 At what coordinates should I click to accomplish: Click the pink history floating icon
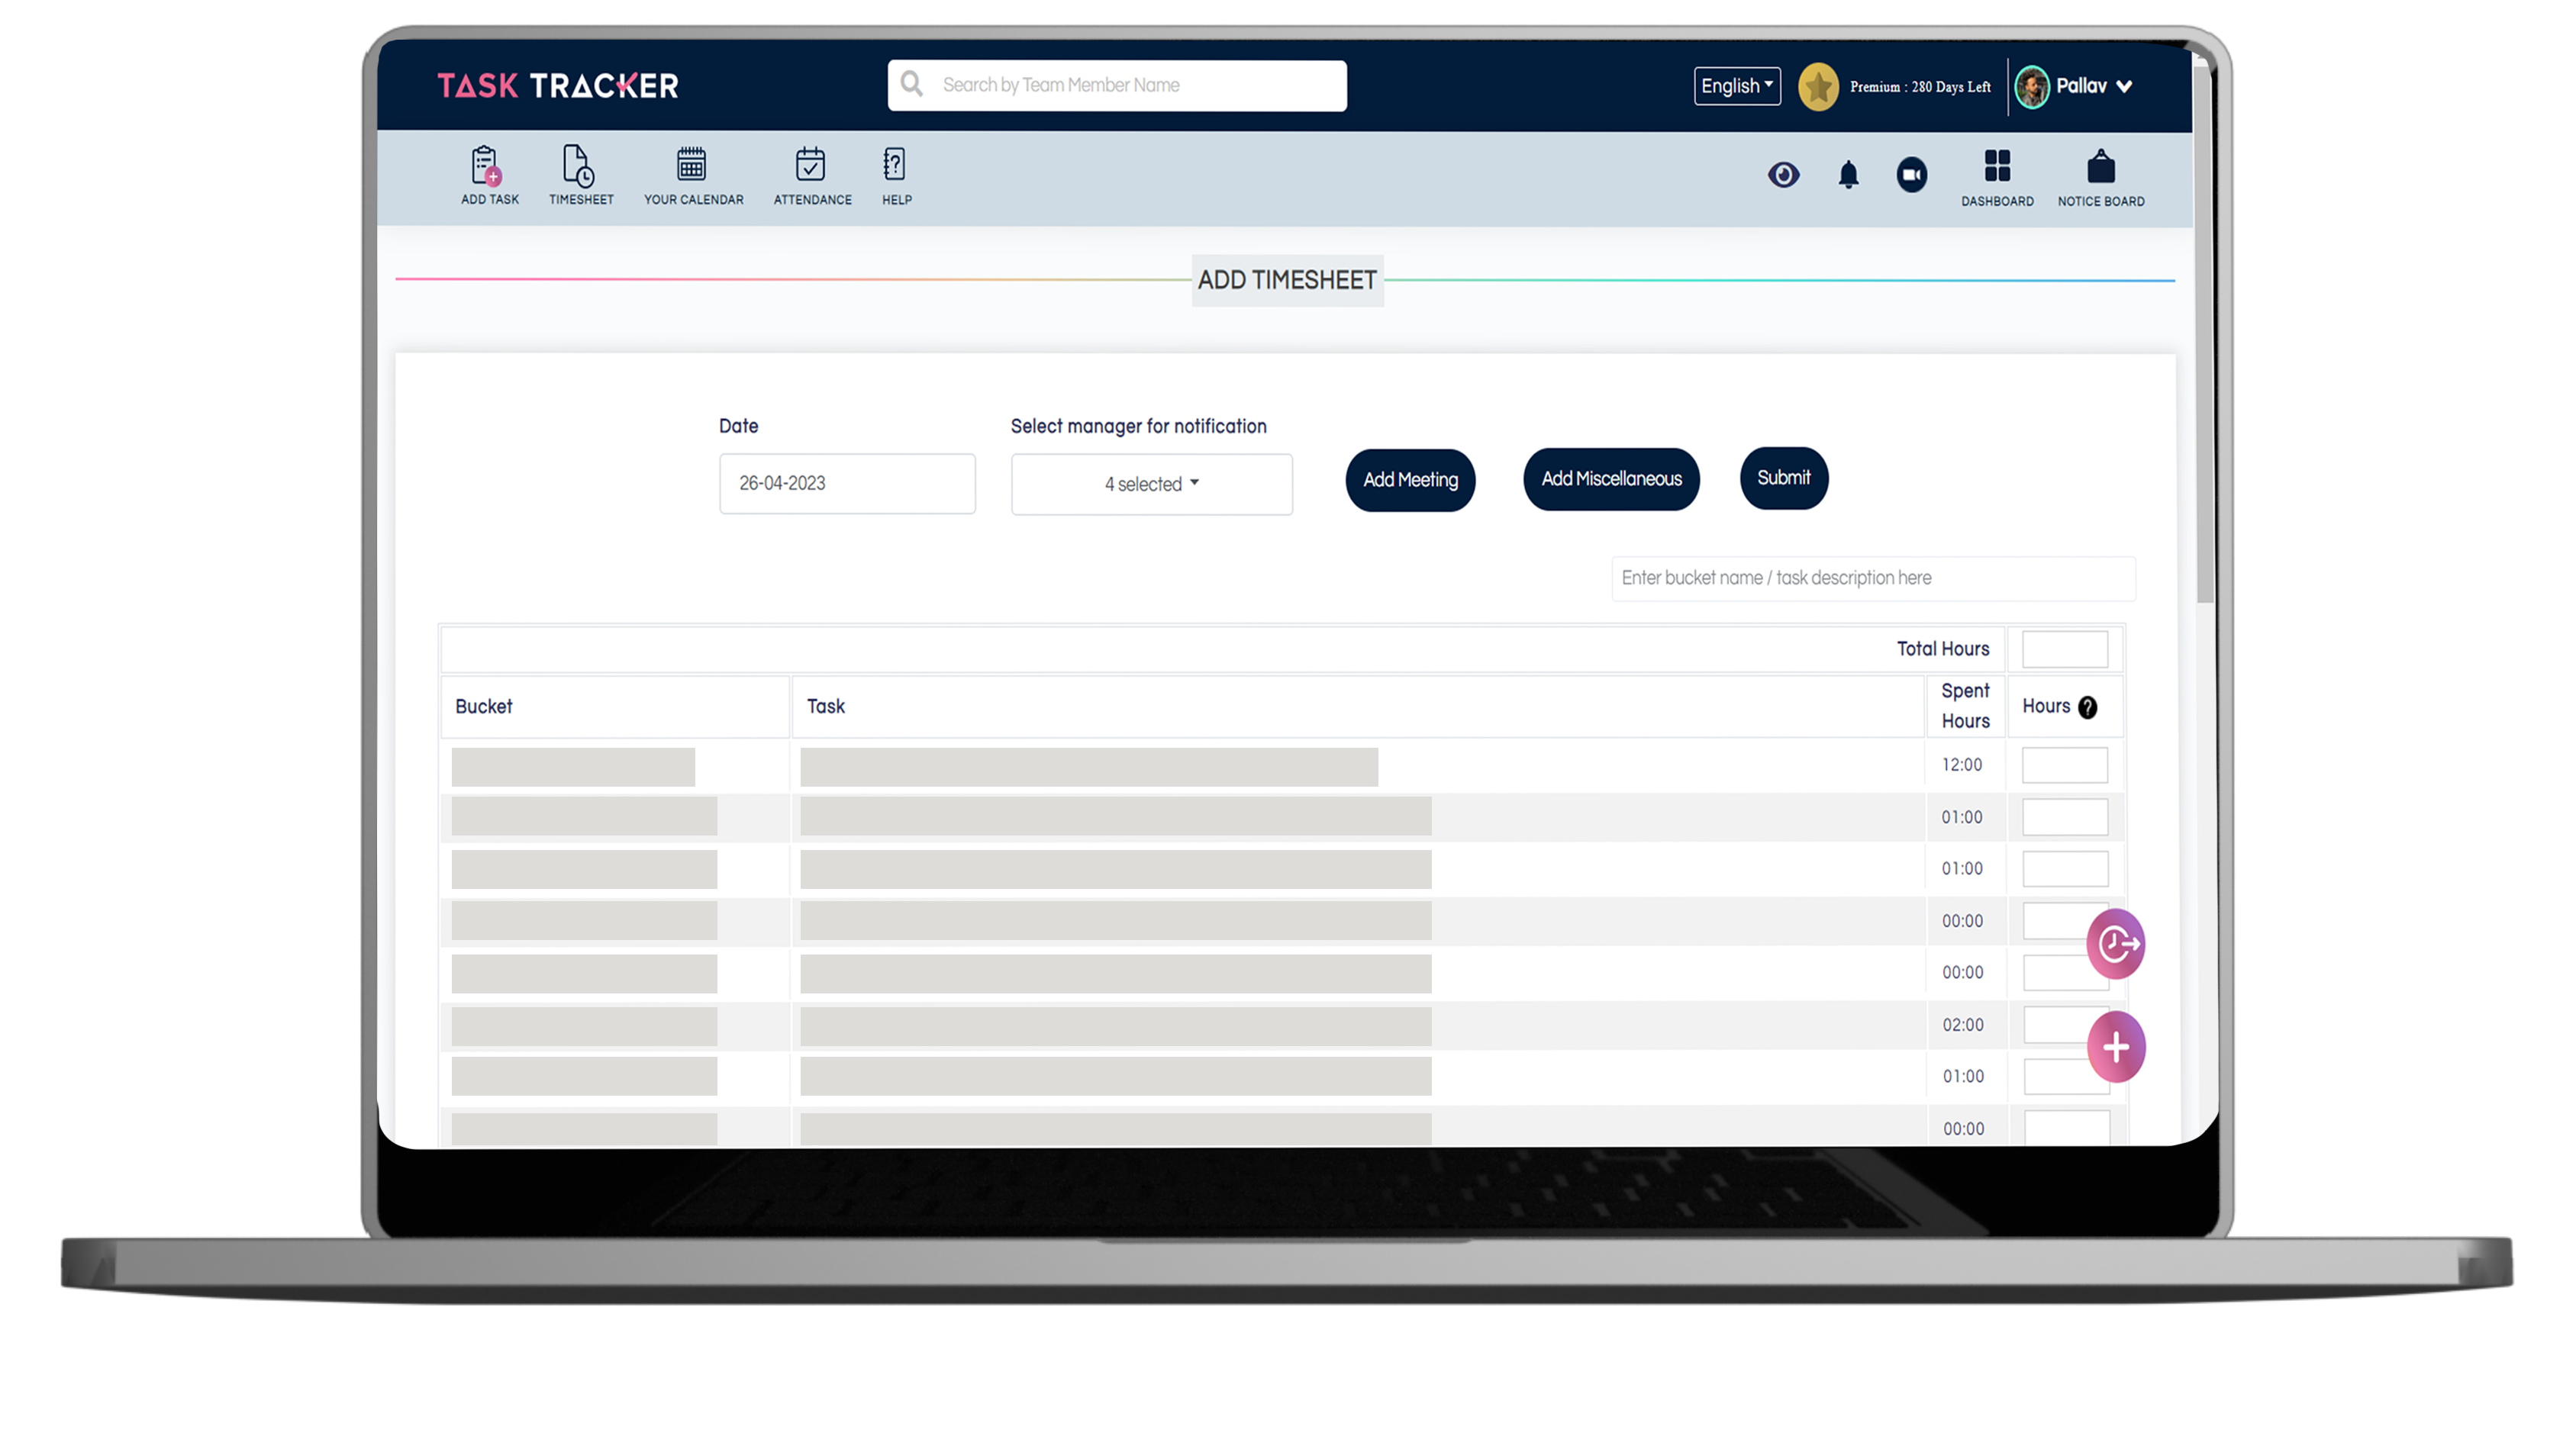tap(2116, 943)
